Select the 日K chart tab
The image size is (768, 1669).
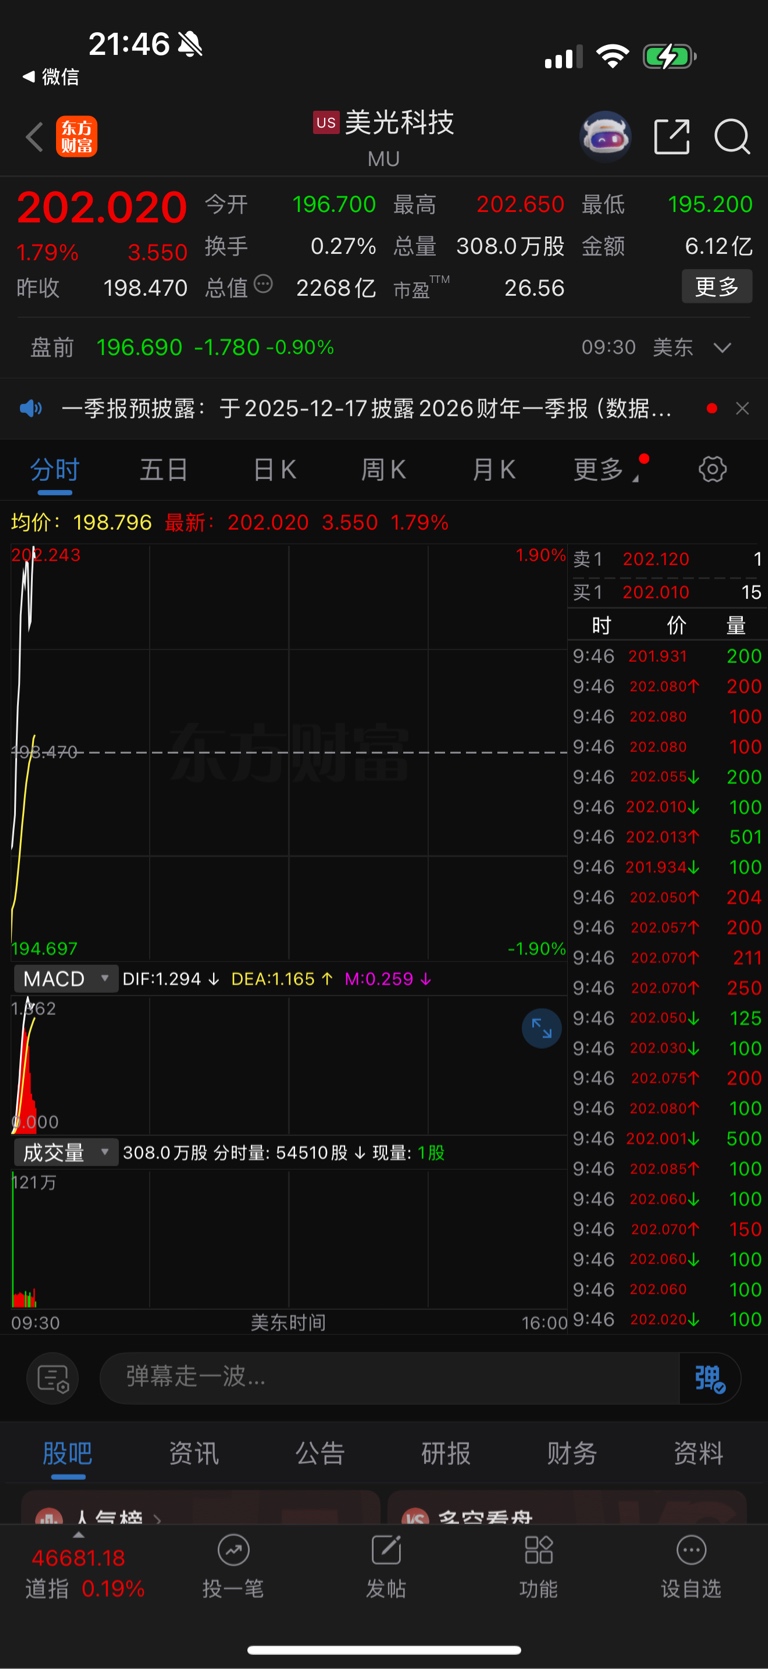point(274,469)
